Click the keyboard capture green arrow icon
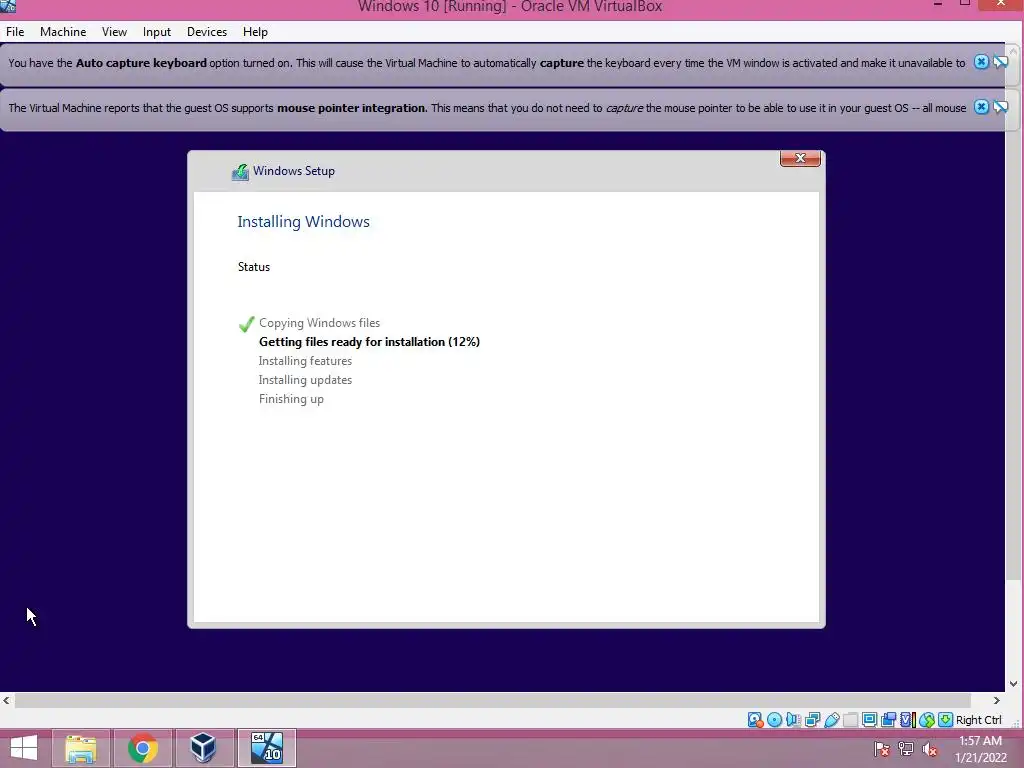This screenshot has height=768, width=1024. click(945, 720)
